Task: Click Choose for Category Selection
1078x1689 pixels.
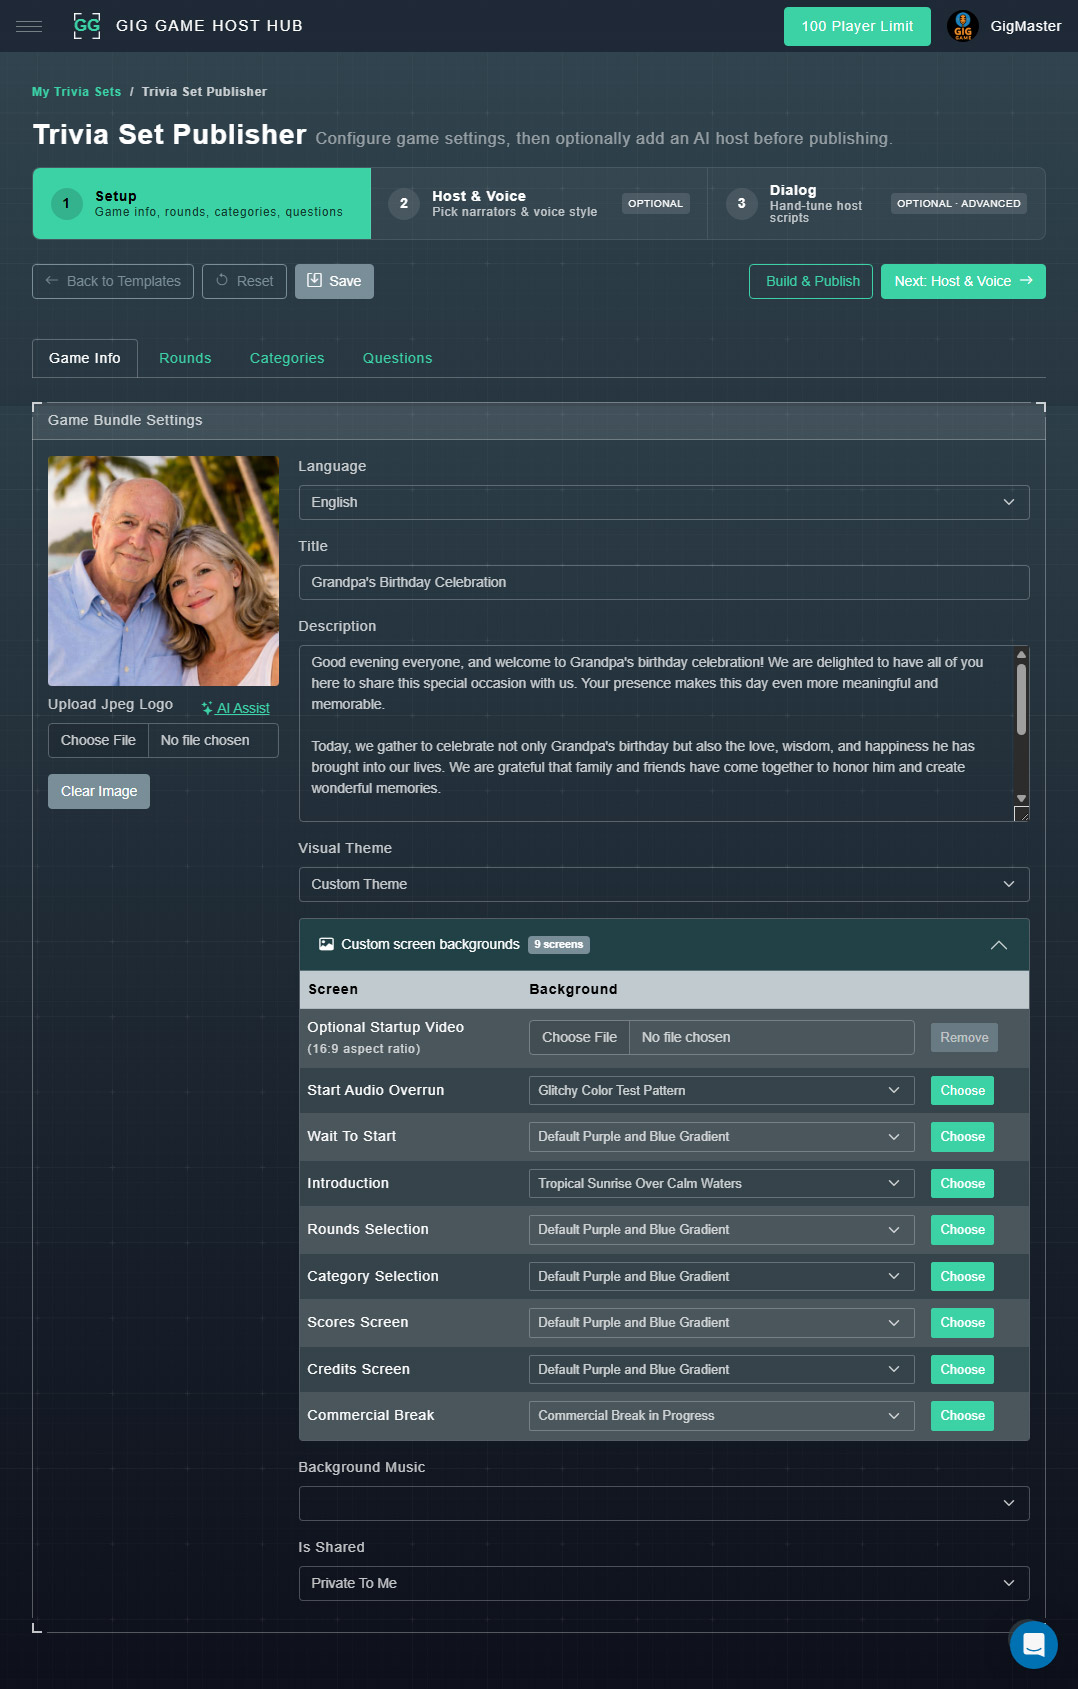Action: coord(962,1276)
